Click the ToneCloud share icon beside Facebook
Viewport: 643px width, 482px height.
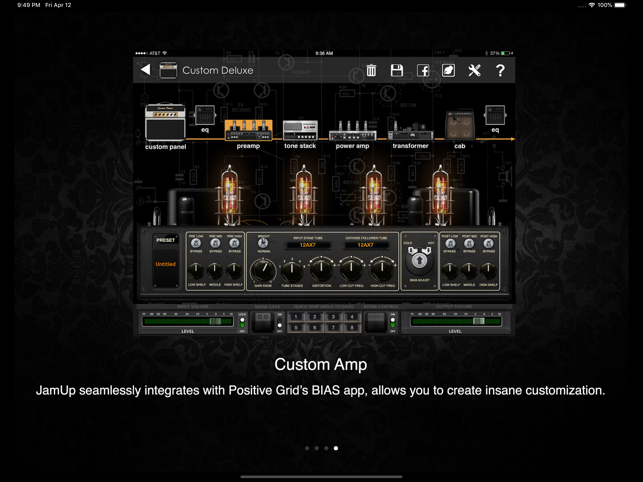pos(448,70)
